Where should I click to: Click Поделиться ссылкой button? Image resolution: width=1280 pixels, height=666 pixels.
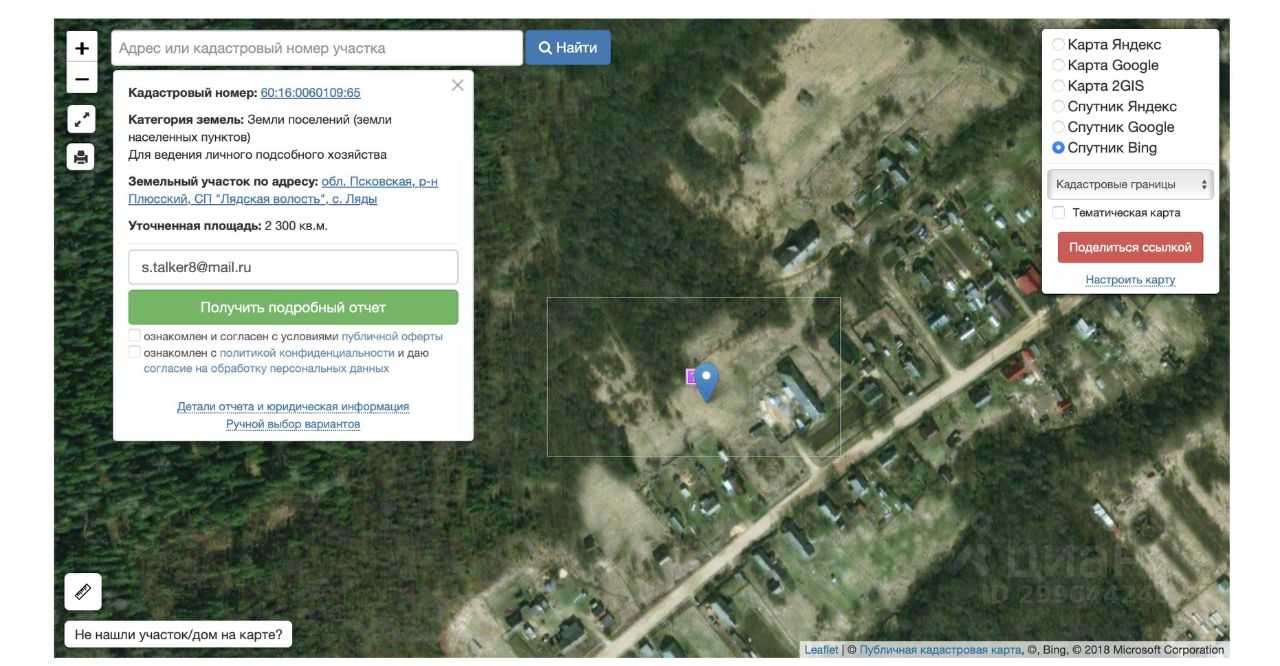[x=1130, y=247]
